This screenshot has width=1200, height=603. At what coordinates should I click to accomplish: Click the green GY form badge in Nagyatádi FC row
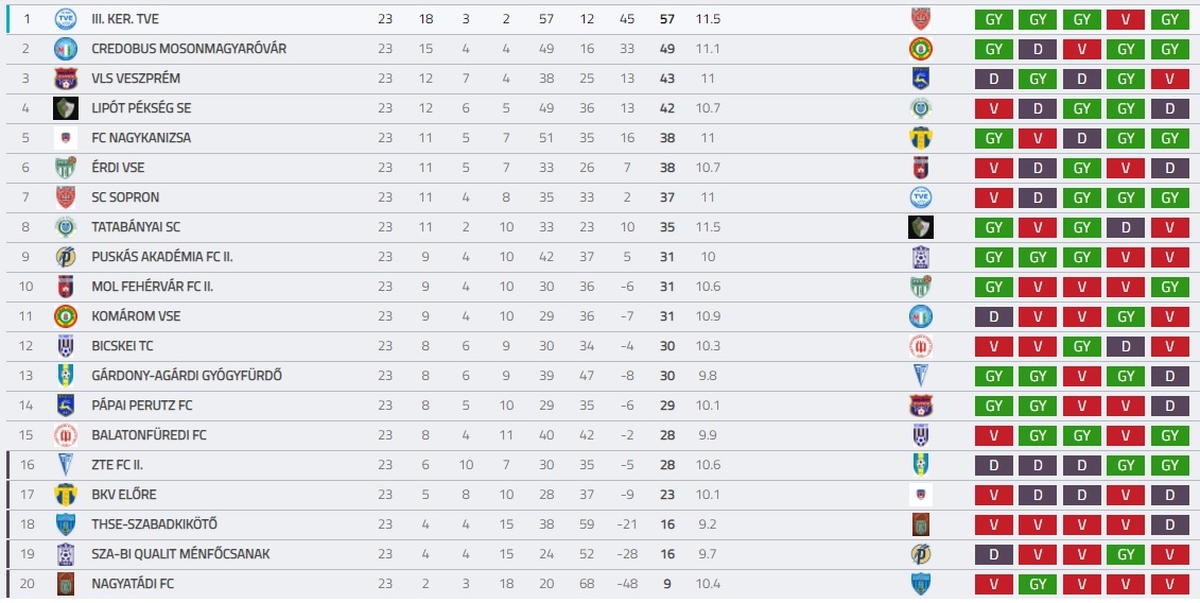coord(1037,584)
